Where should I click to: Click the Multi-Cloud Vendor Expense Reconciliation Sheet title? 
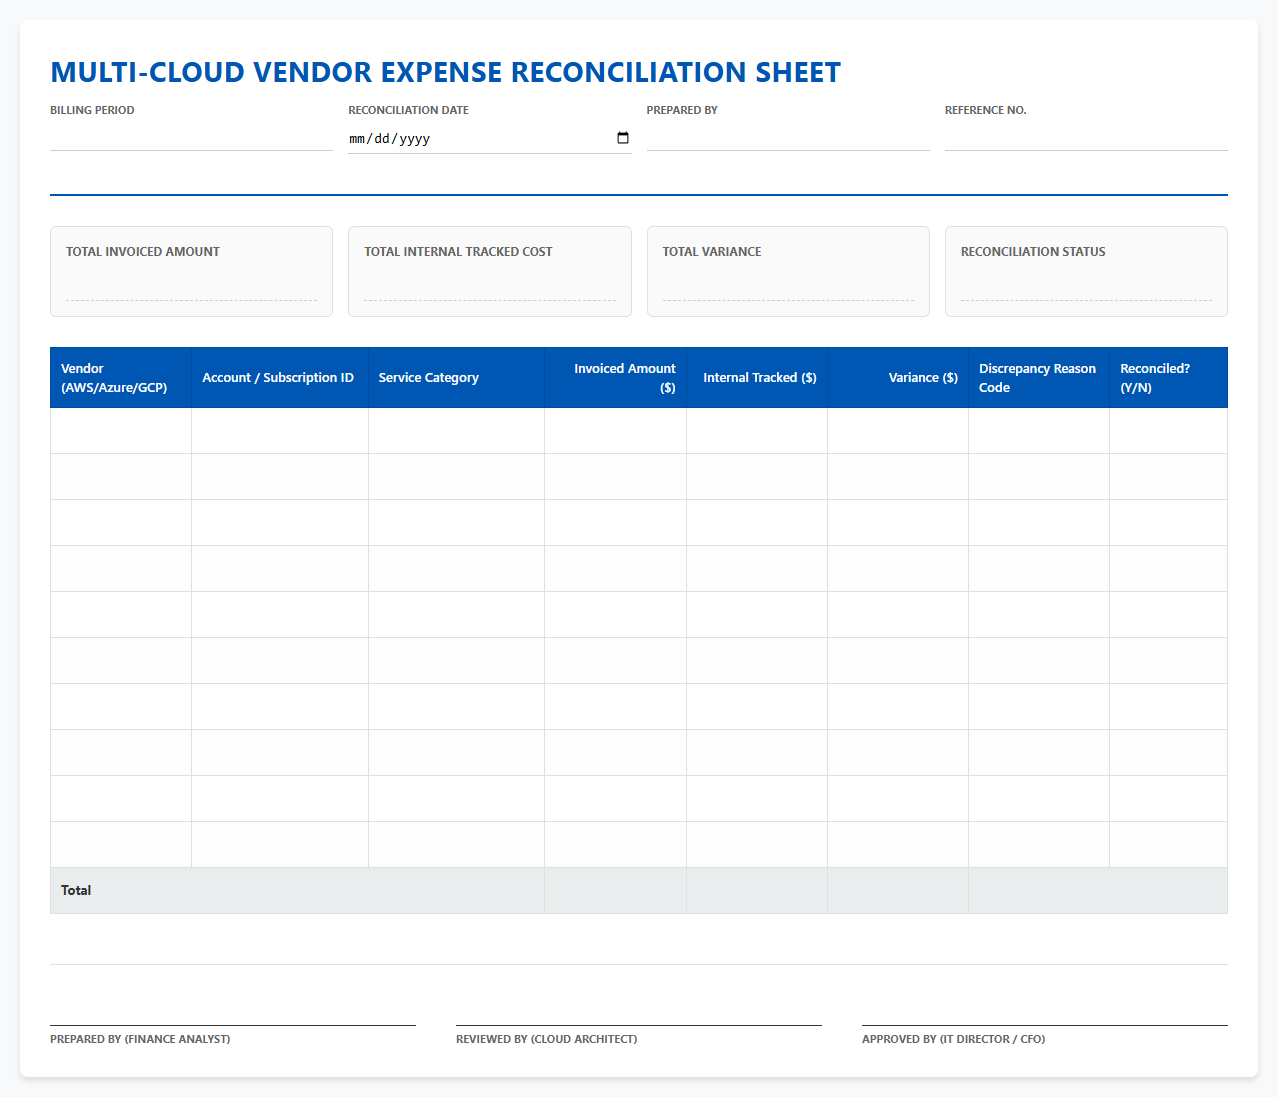tap(446, 72)
